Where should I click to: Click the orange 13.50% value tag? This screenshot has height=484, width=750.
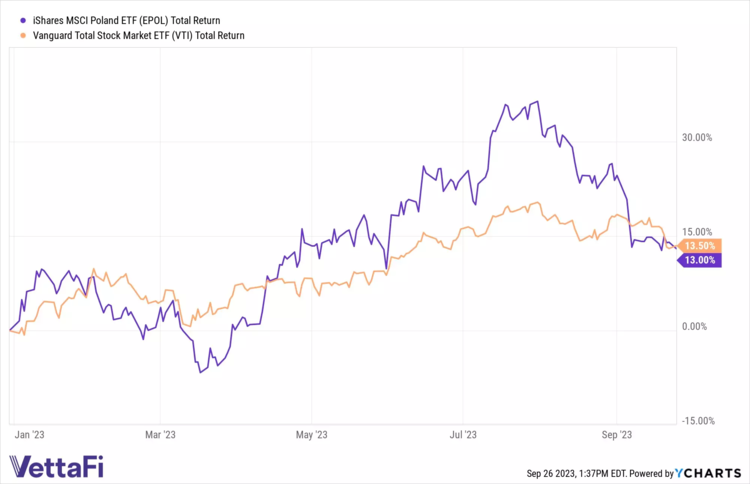(x=697, y=246)
